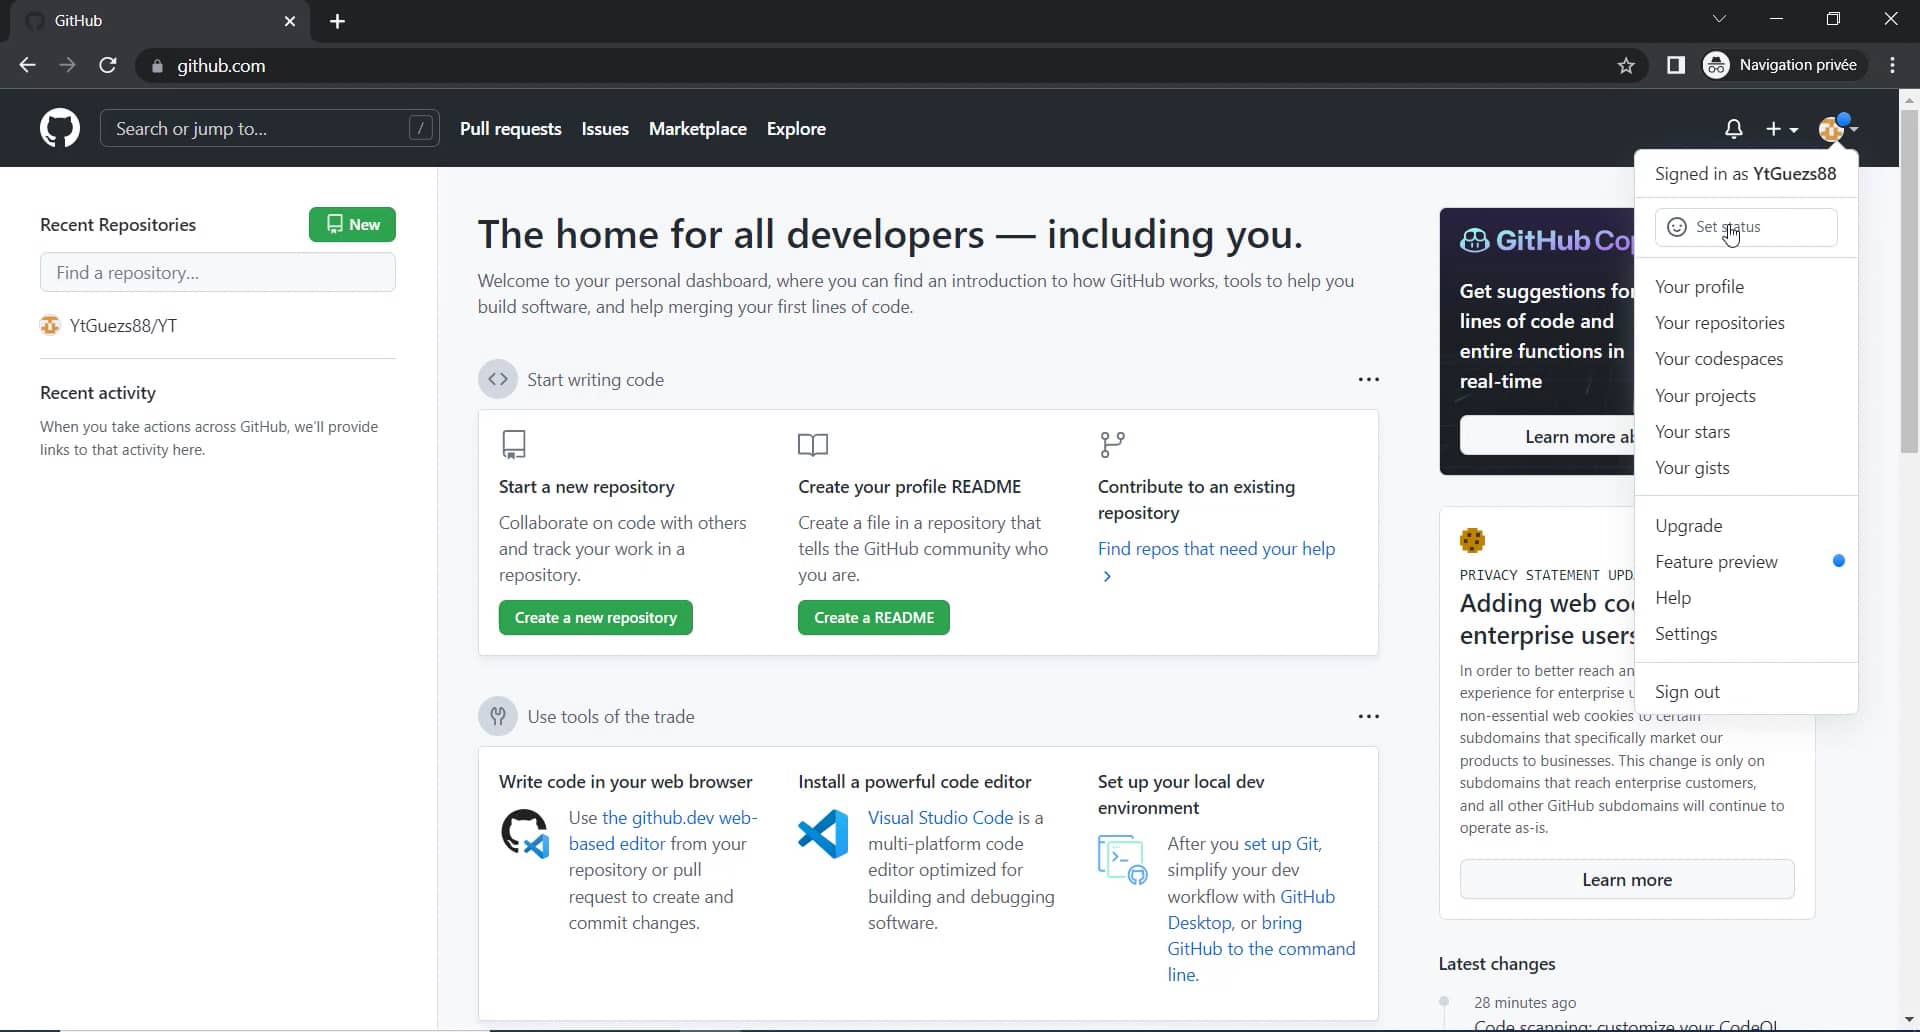Reload the page with the refresh icon
The height and width of the screenshot is (1032, 1920).
(108, 65)
